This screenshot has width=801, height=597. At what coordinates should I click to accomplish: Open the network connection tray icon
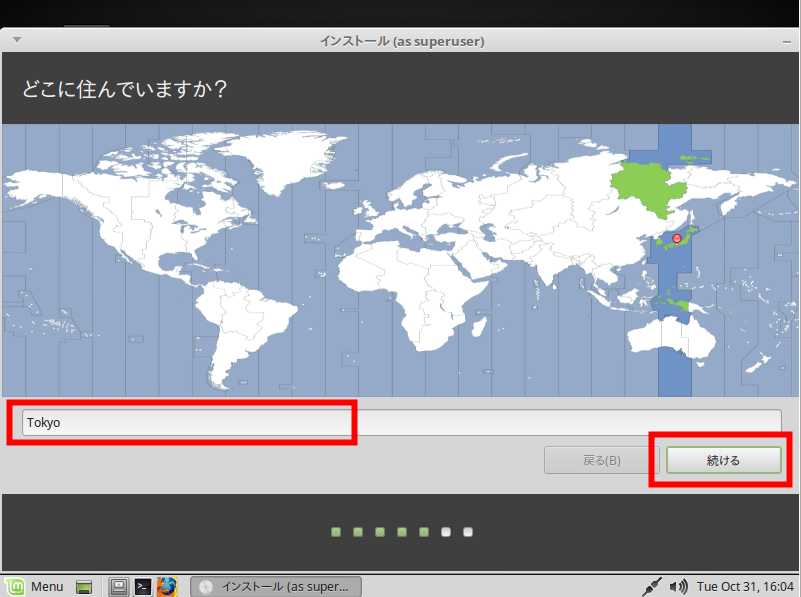pos(655,586)
